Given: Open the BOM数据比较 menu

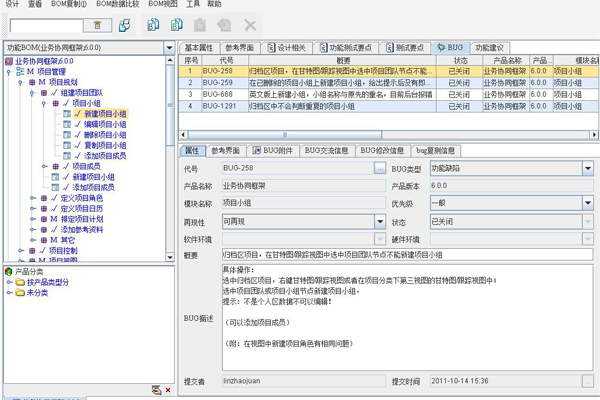Looking at the screenshot, I should (x=117, y=4).
